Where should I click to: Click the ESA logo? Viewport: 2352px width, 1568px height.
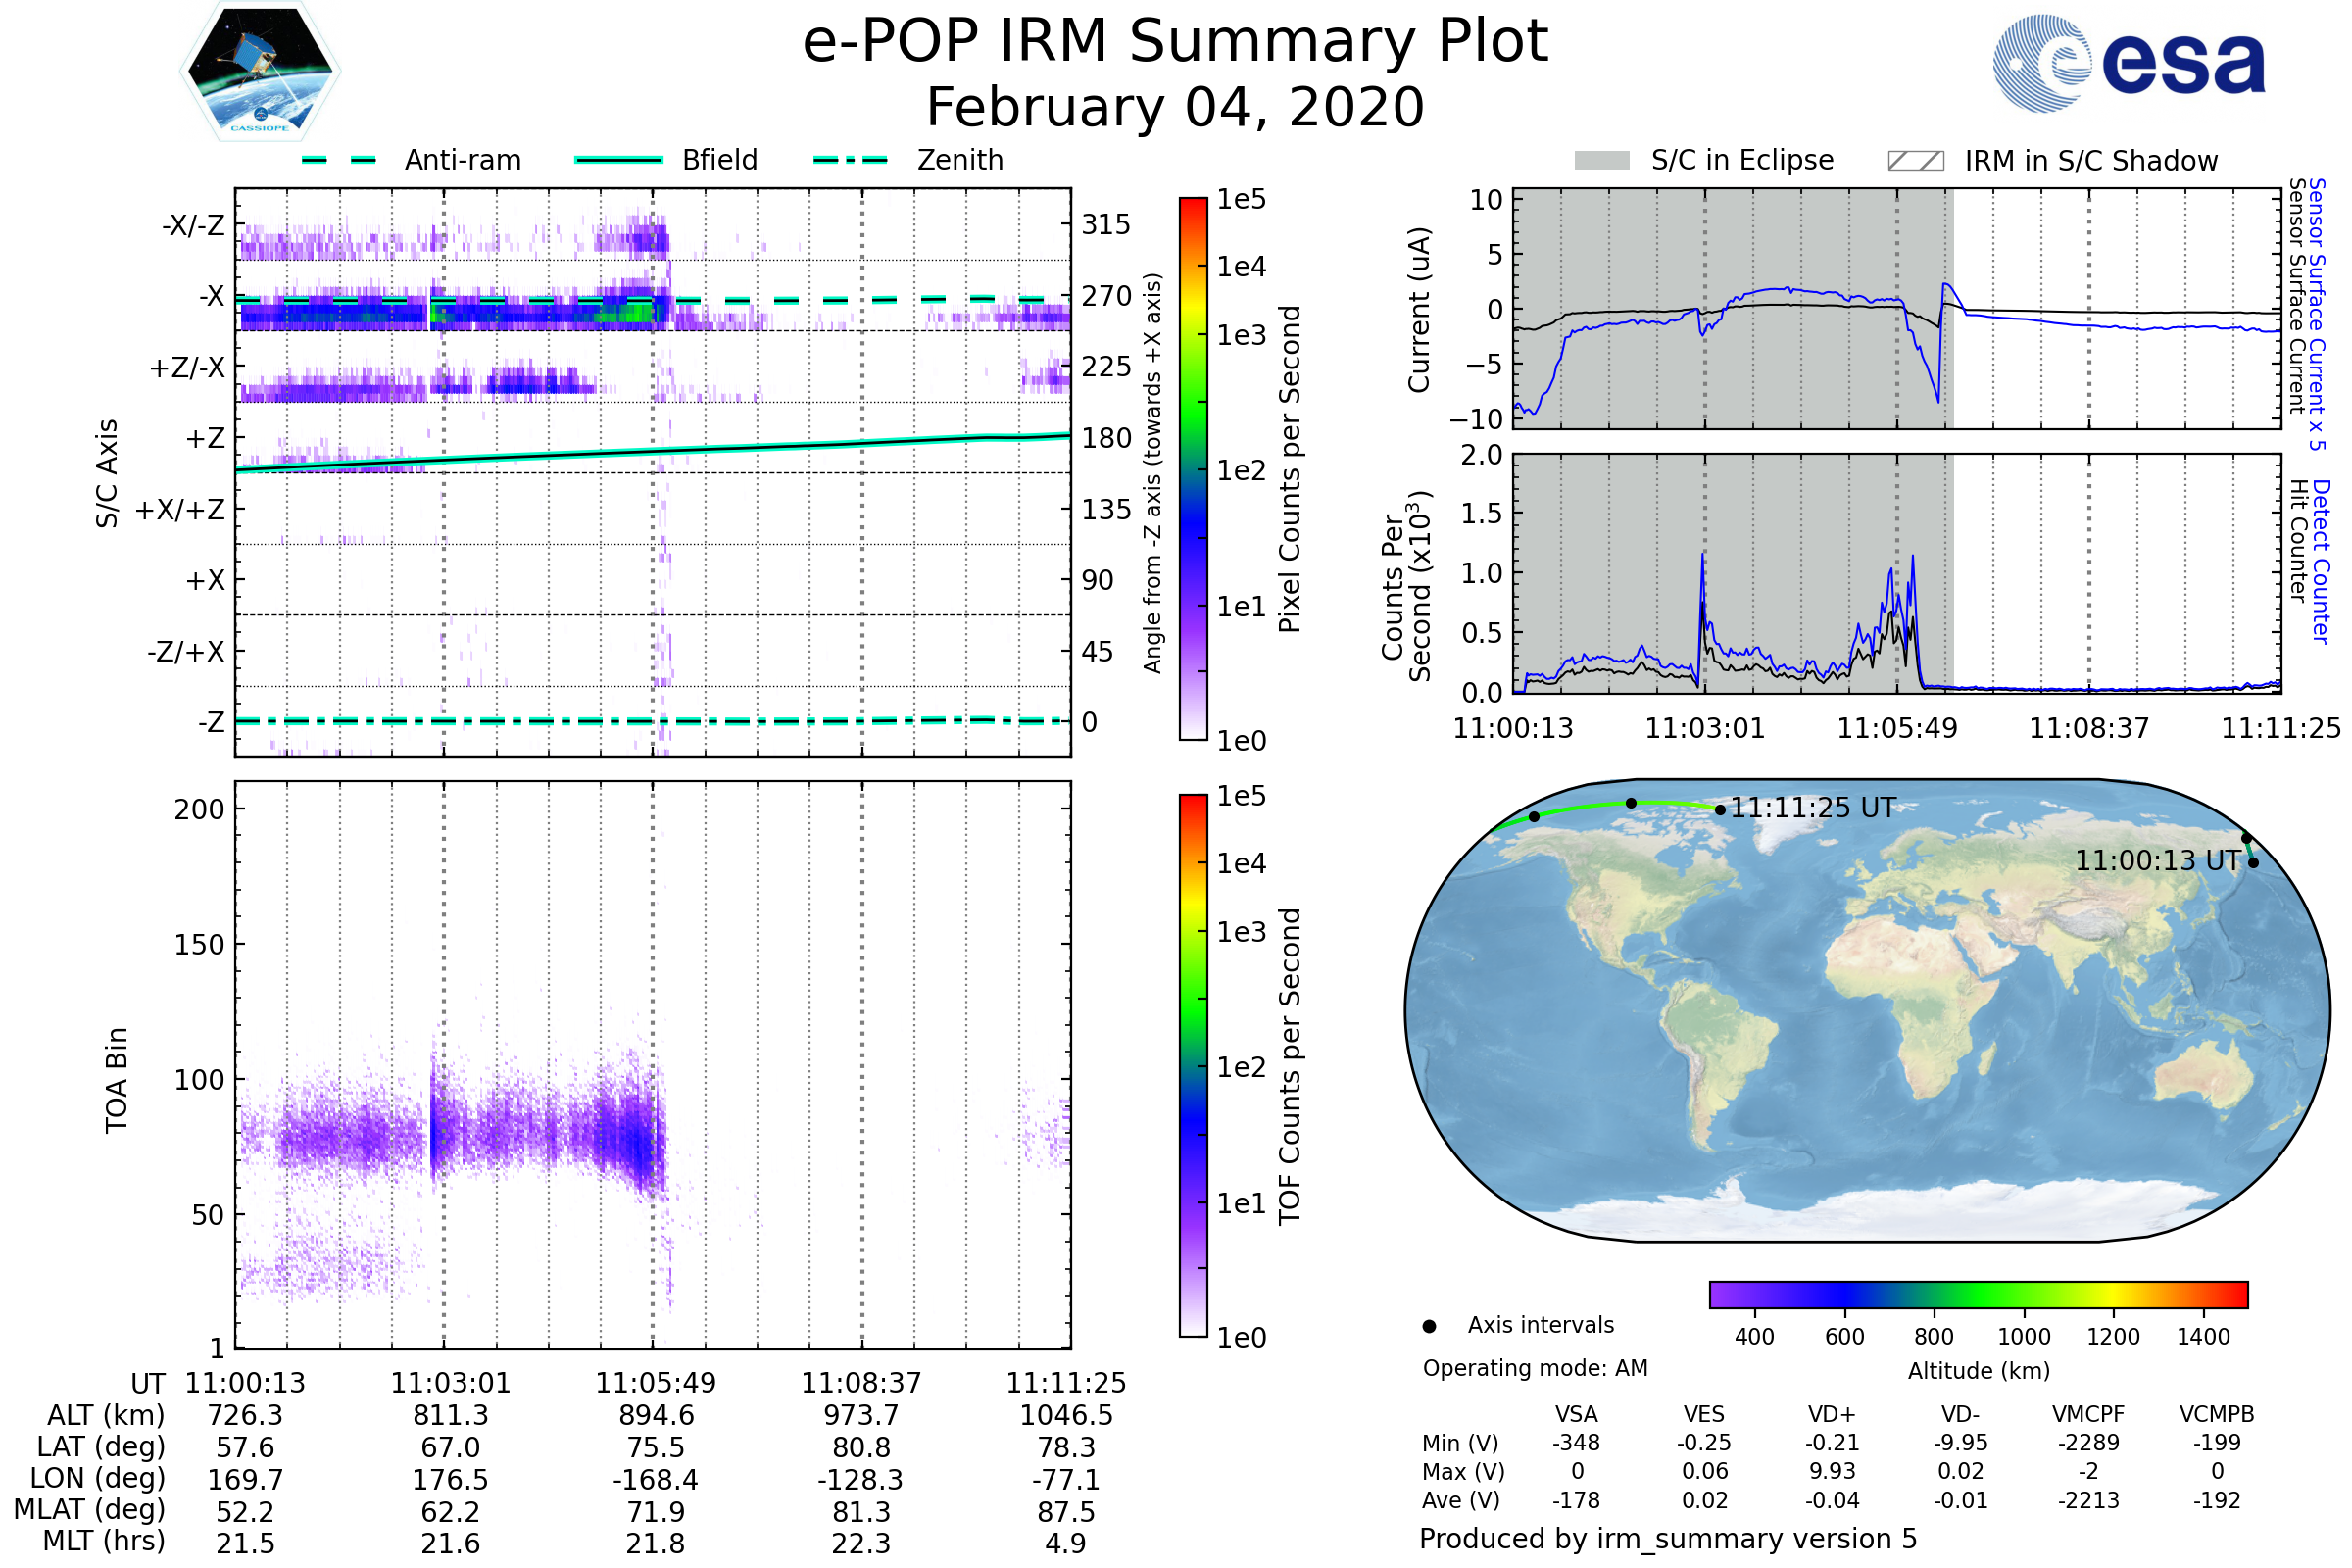coord(2128,64)
